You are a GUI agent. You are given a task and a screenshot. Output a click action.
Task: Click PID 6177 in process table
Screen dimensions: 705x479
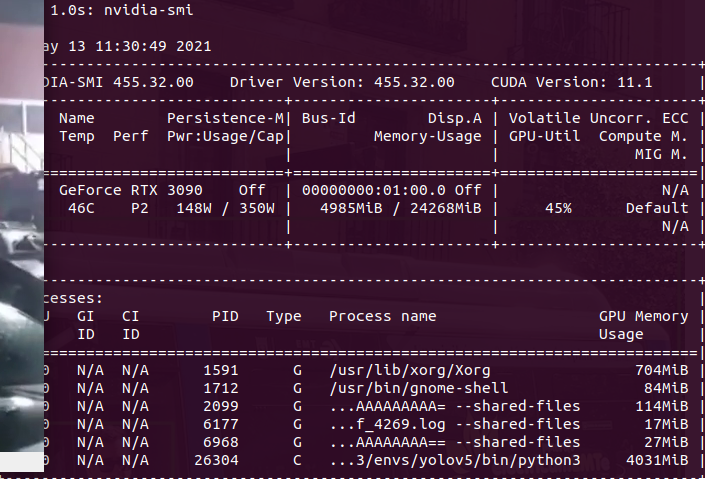tap(221, 424)
